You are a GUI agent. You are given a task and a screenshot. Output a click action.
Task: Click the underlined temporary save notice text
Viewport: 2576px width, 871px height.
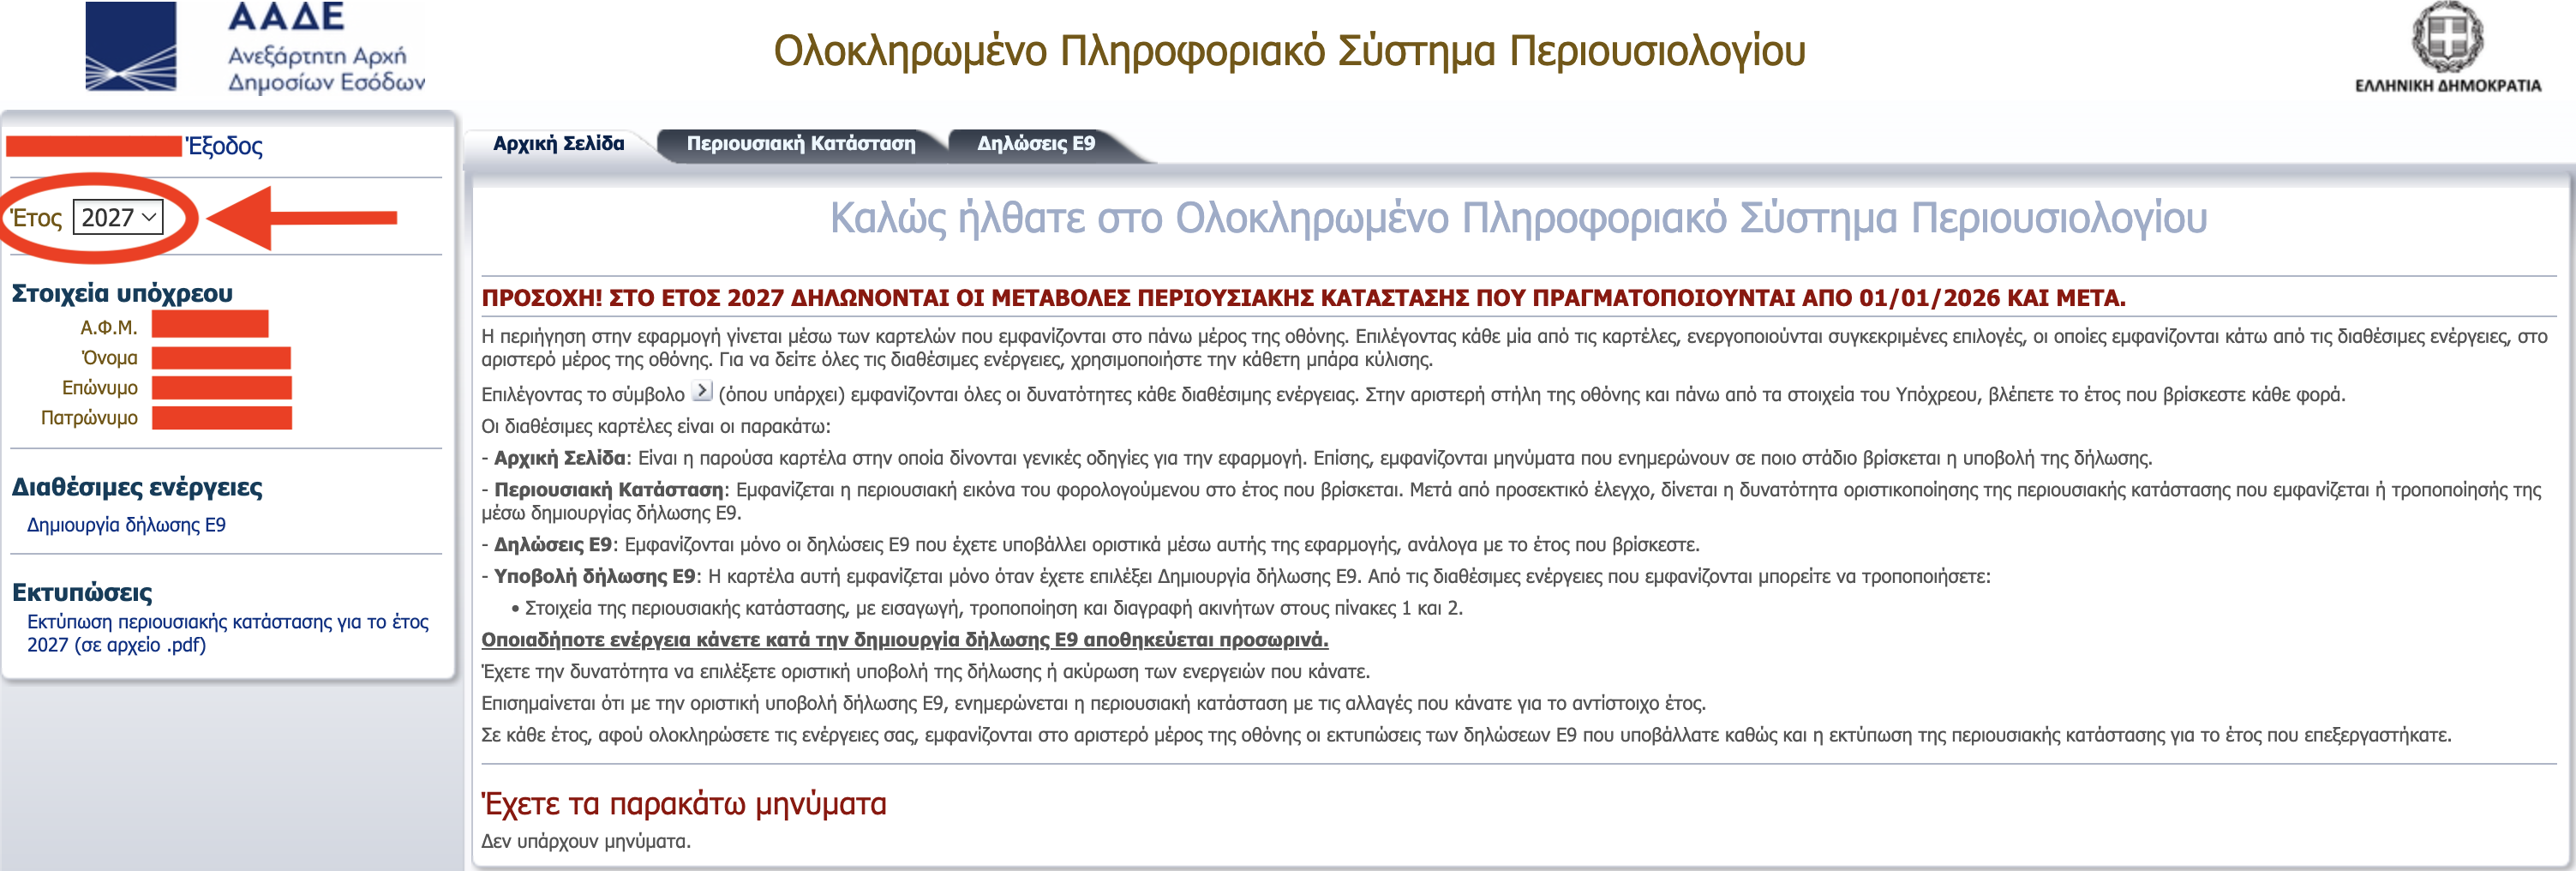coord(904,640)
